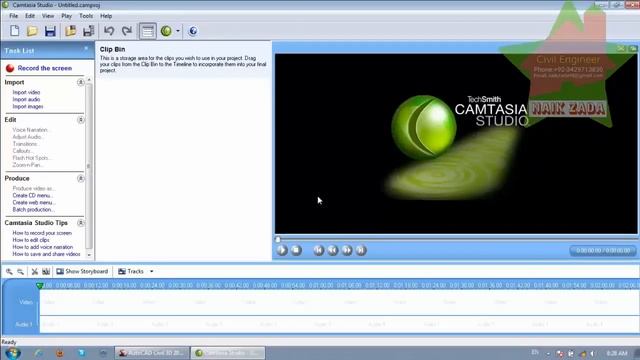Open the Edit menu
640x360 pixels.
point(30,16)
